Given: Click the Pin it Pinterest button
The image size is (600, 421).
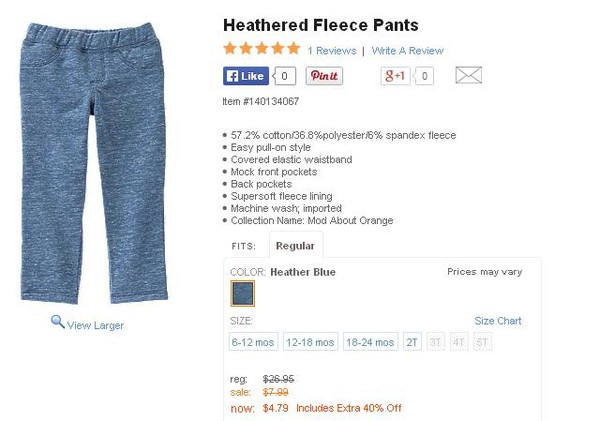Looking at the screenshot, I should click(324, 76).
